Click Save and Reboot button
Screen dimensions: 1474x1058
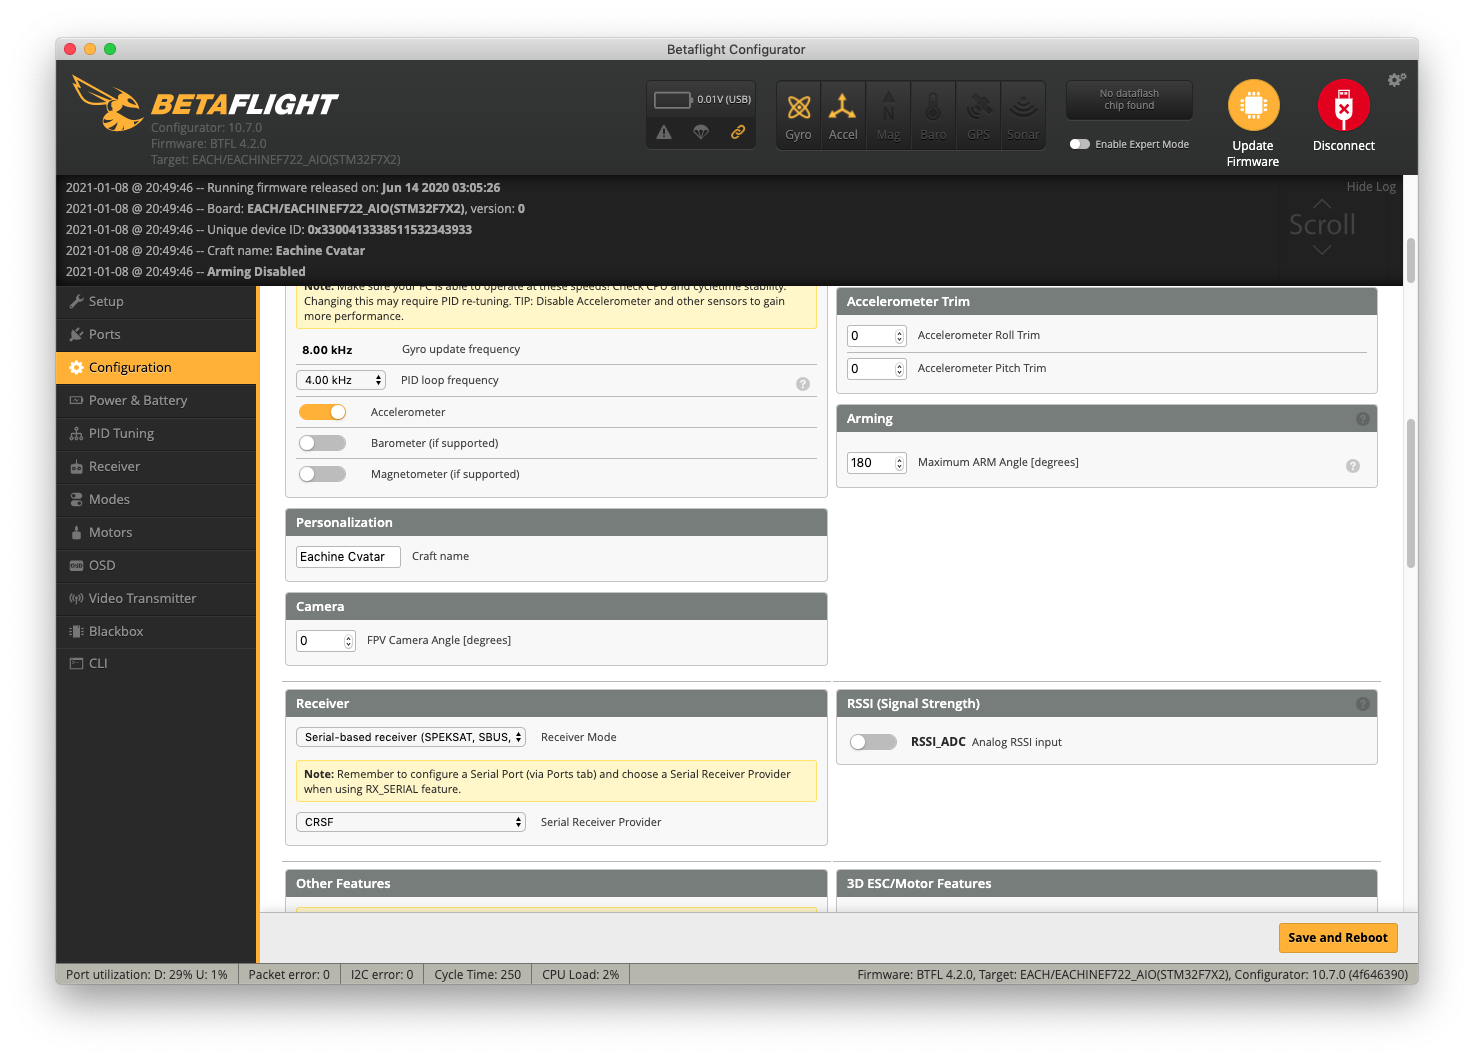pyautogui.click(x=1338, y=938)
